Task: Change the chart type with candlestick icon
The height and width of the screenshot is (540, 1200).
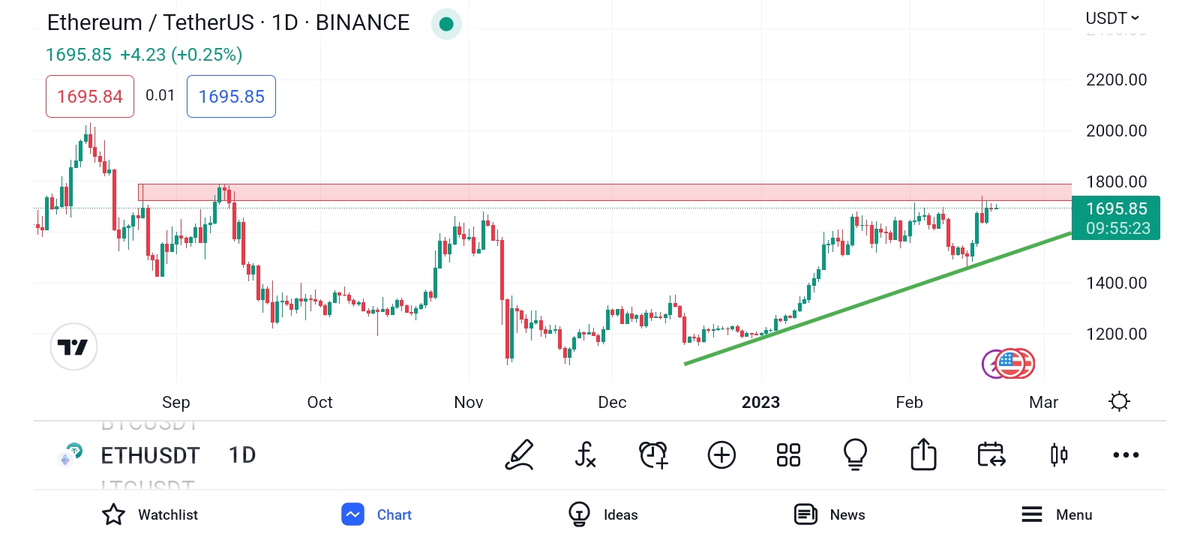Action: [x=1058, y=455]
